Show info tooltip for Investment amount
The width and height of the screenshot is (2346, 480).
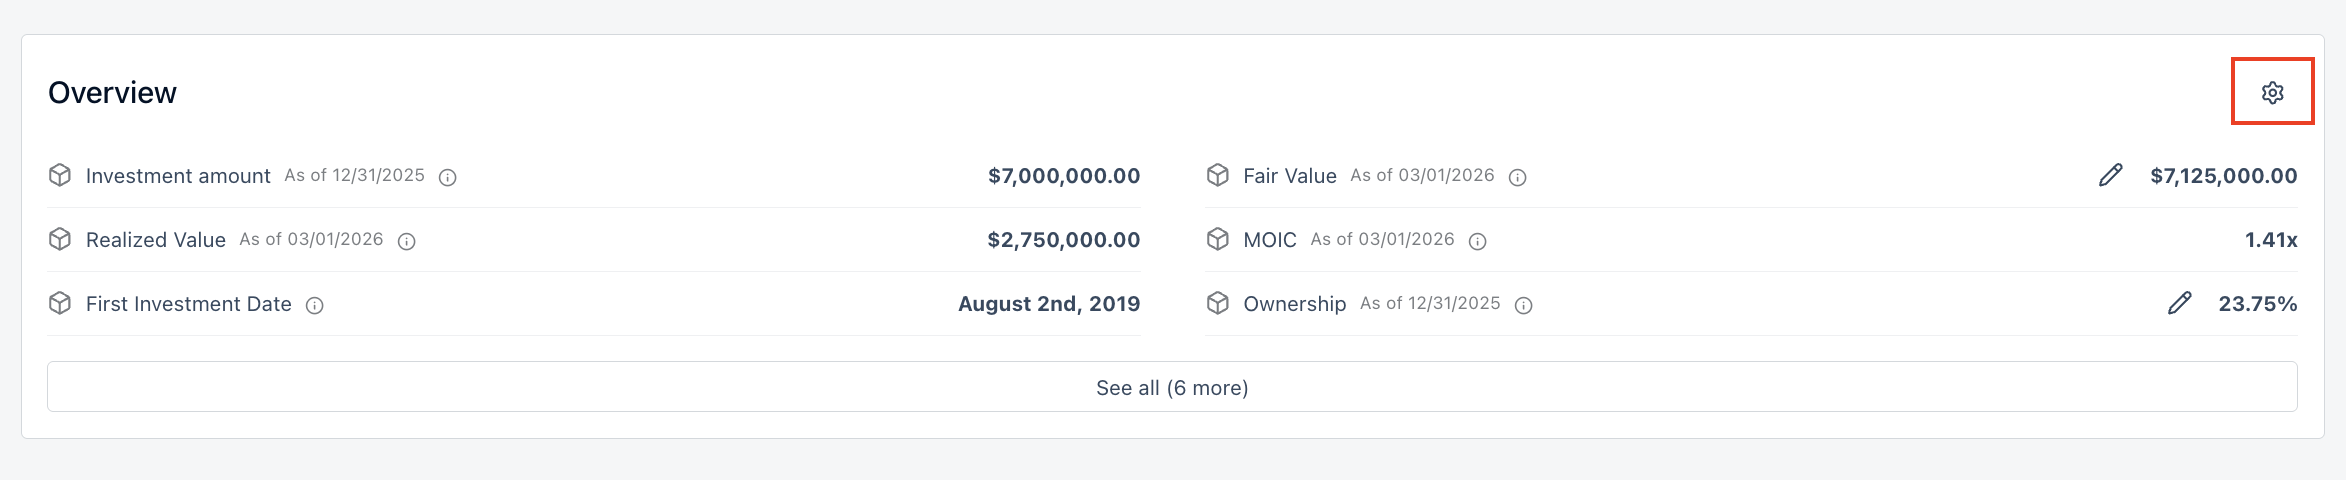tap(448, 177)
